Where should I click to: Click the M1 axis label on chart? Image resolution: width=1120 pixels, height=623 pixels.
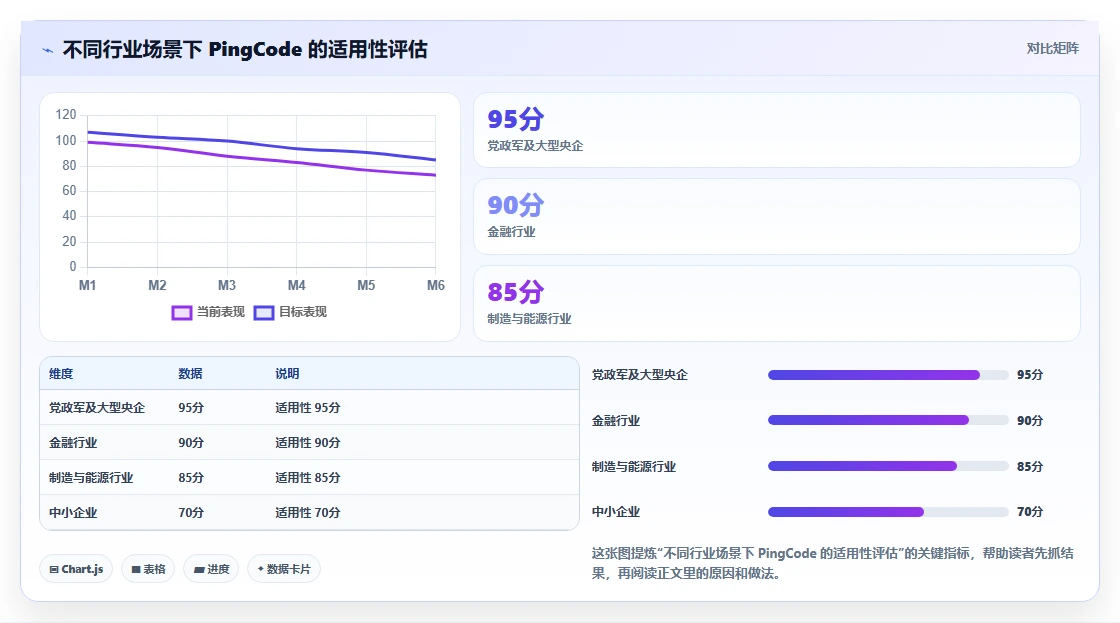87,286
